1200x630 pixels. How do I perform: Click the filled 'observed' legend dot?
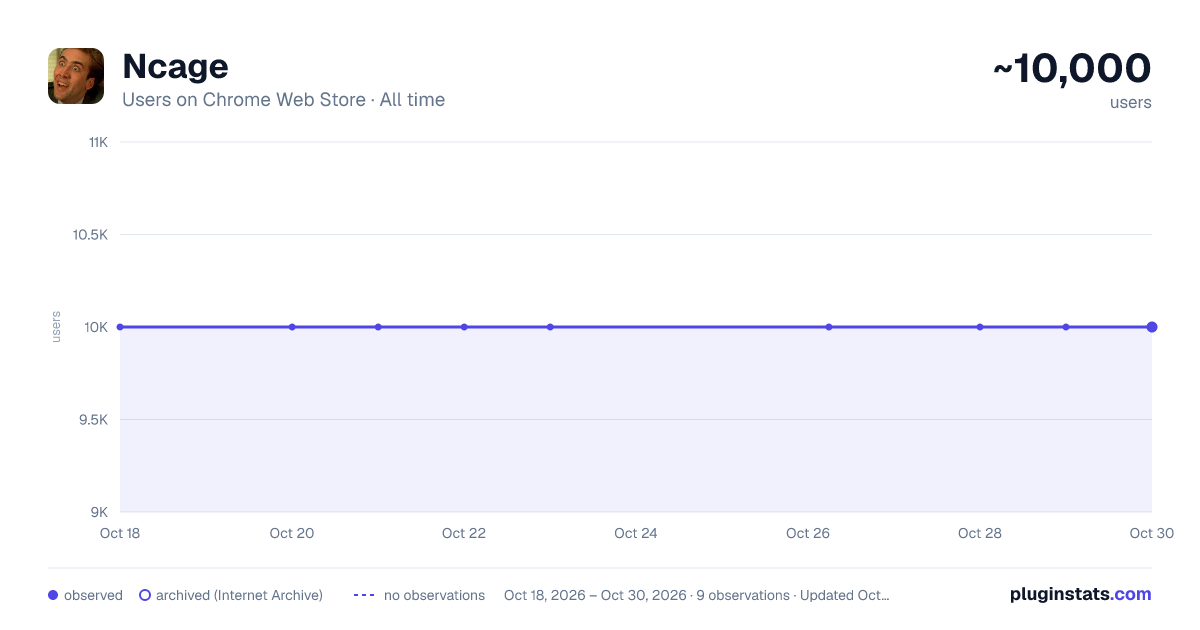[53, 595]
